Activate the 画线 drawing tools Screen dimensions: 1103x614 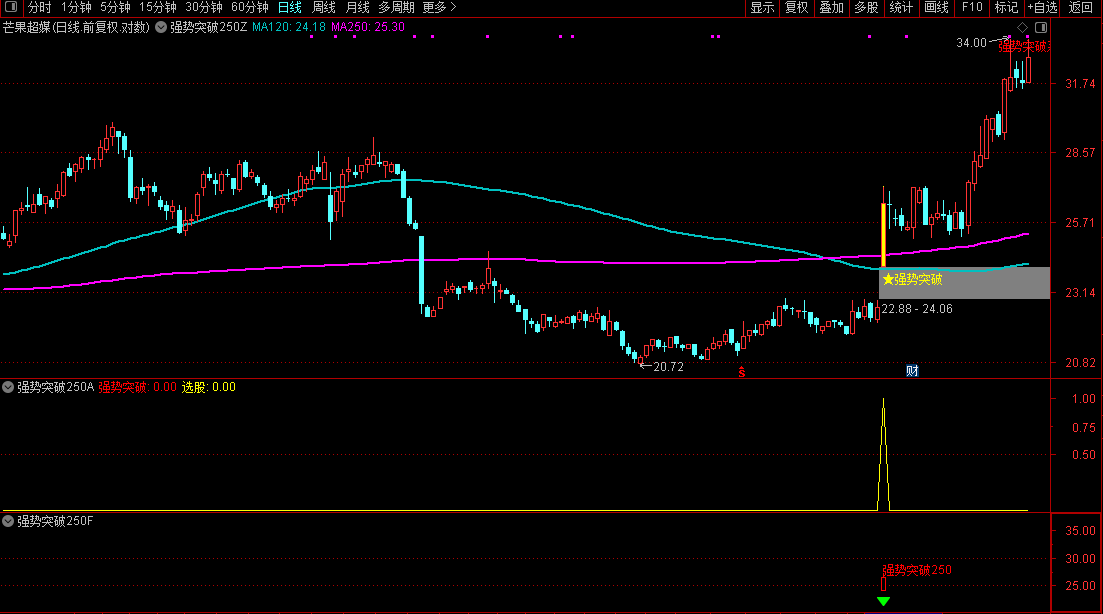[936, 8]
